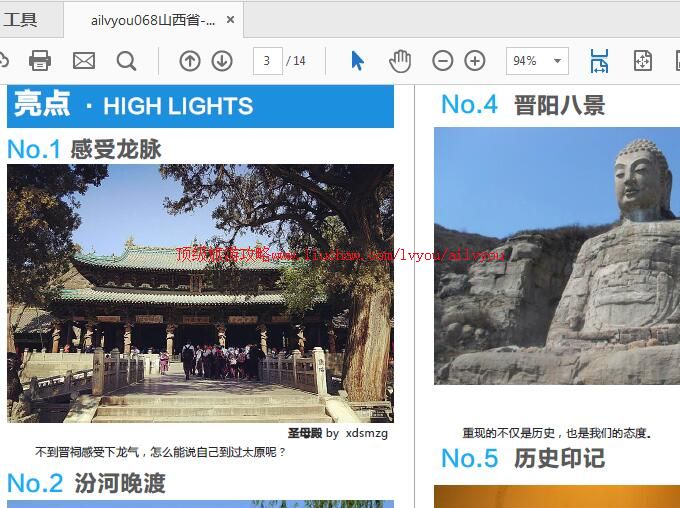
Task: Click the fit full page icon
Action: (x=643, y=61)
